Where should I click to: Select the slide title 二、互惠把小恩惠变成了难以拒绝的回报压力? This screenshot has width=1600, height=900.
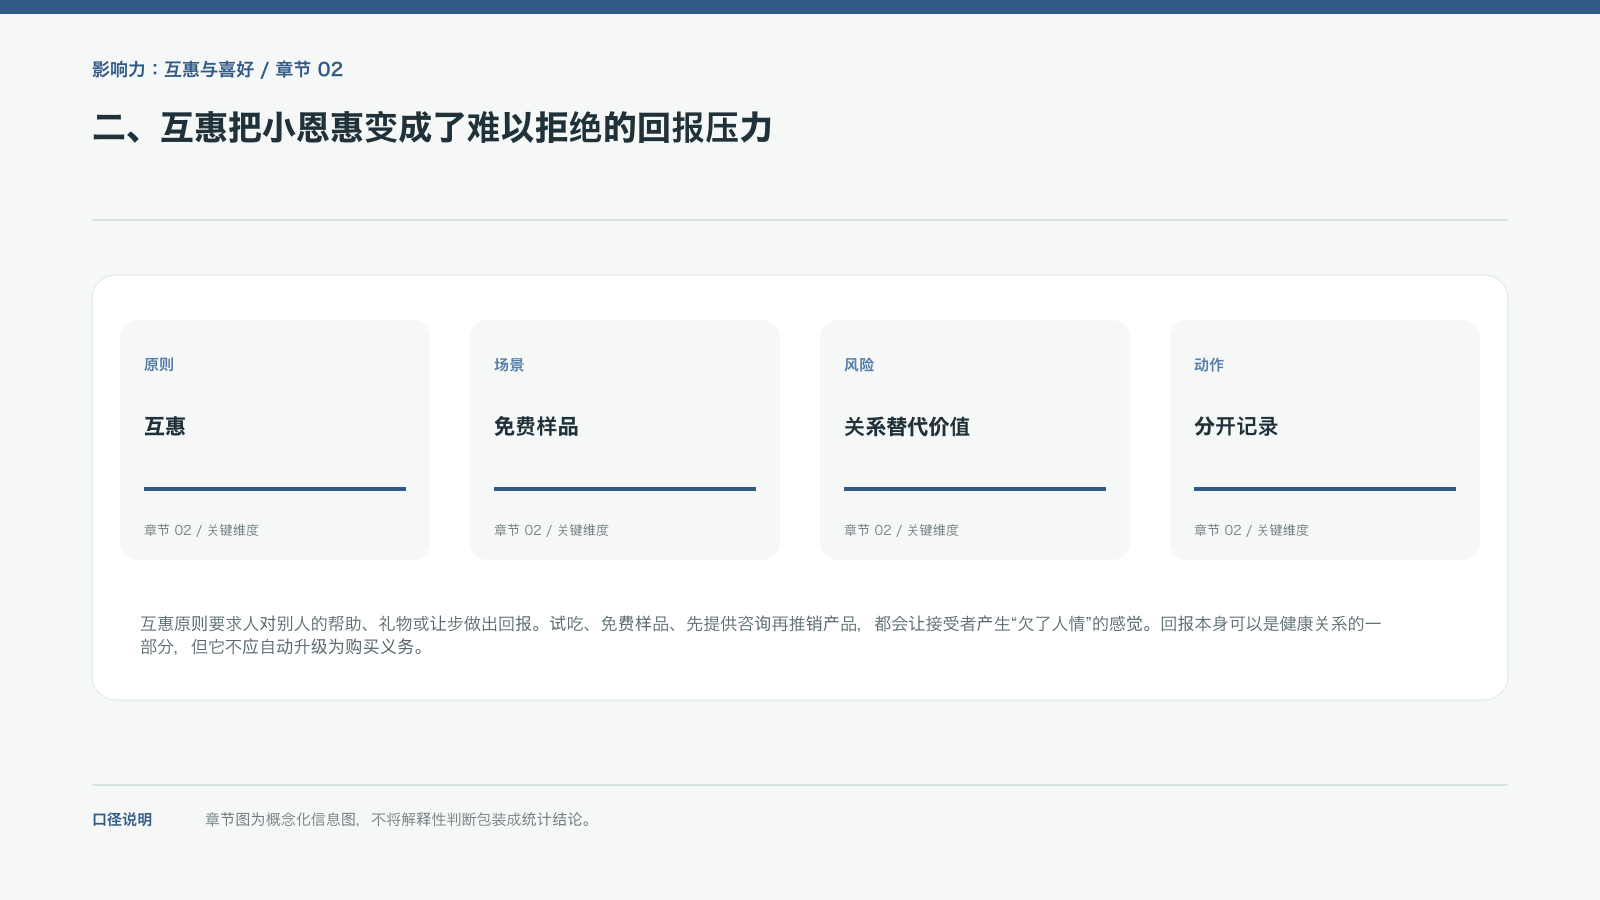[432, 128]
